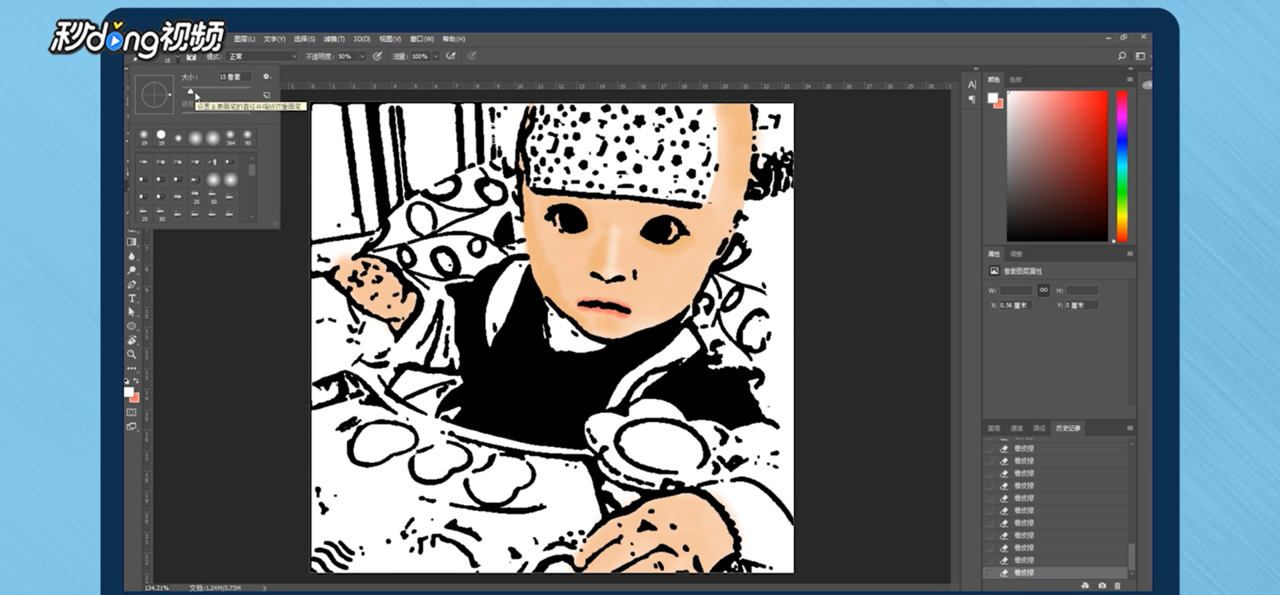Open the brush picker gear settings menu

click(x=267, y=77)
